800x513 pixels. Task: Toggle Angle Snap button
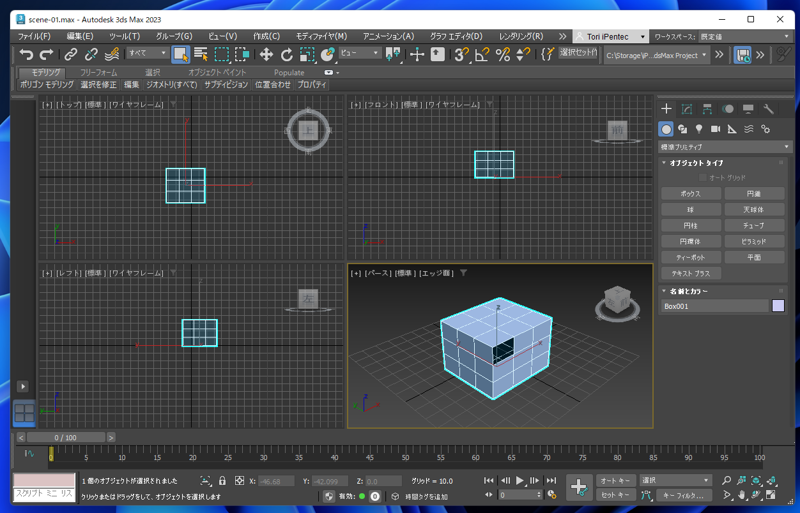(x=482, y=54)
